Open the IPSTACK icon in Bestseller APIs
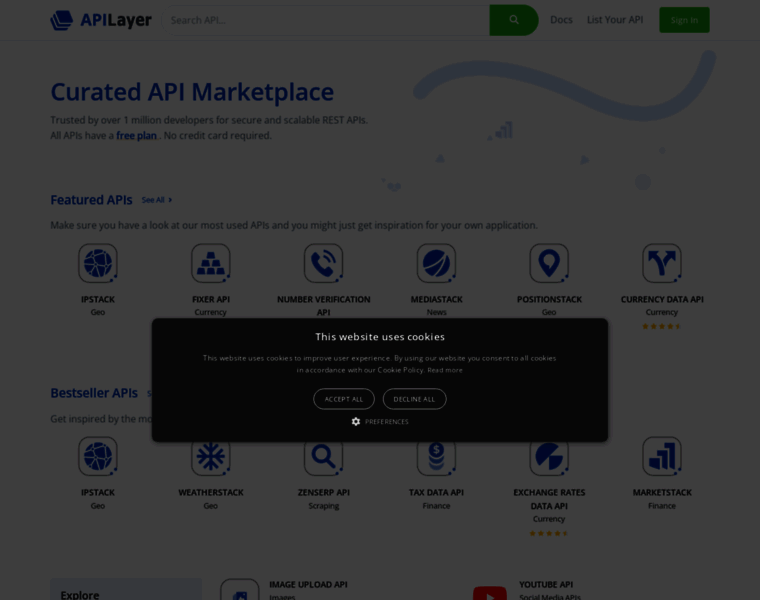 pyautogui.click(x=98, y=456)
